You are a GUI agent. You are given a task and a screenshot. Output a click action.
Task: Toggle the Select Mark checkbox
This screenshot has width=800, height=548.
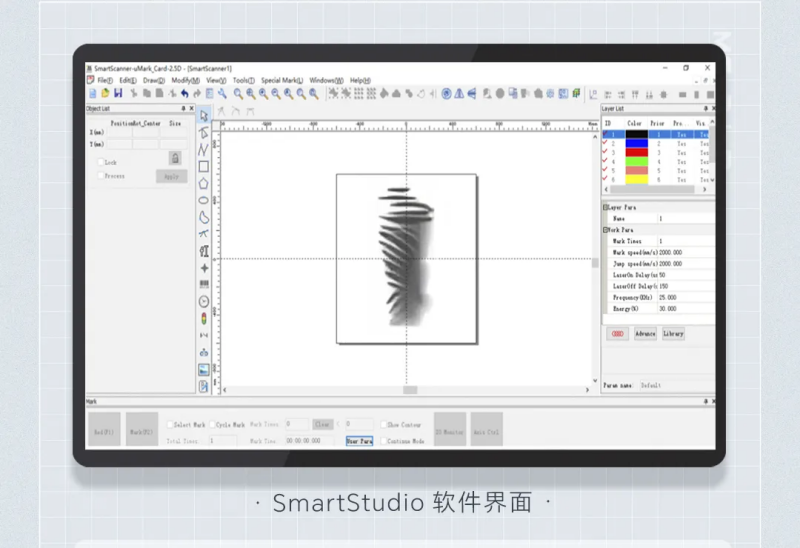(170, 424)
